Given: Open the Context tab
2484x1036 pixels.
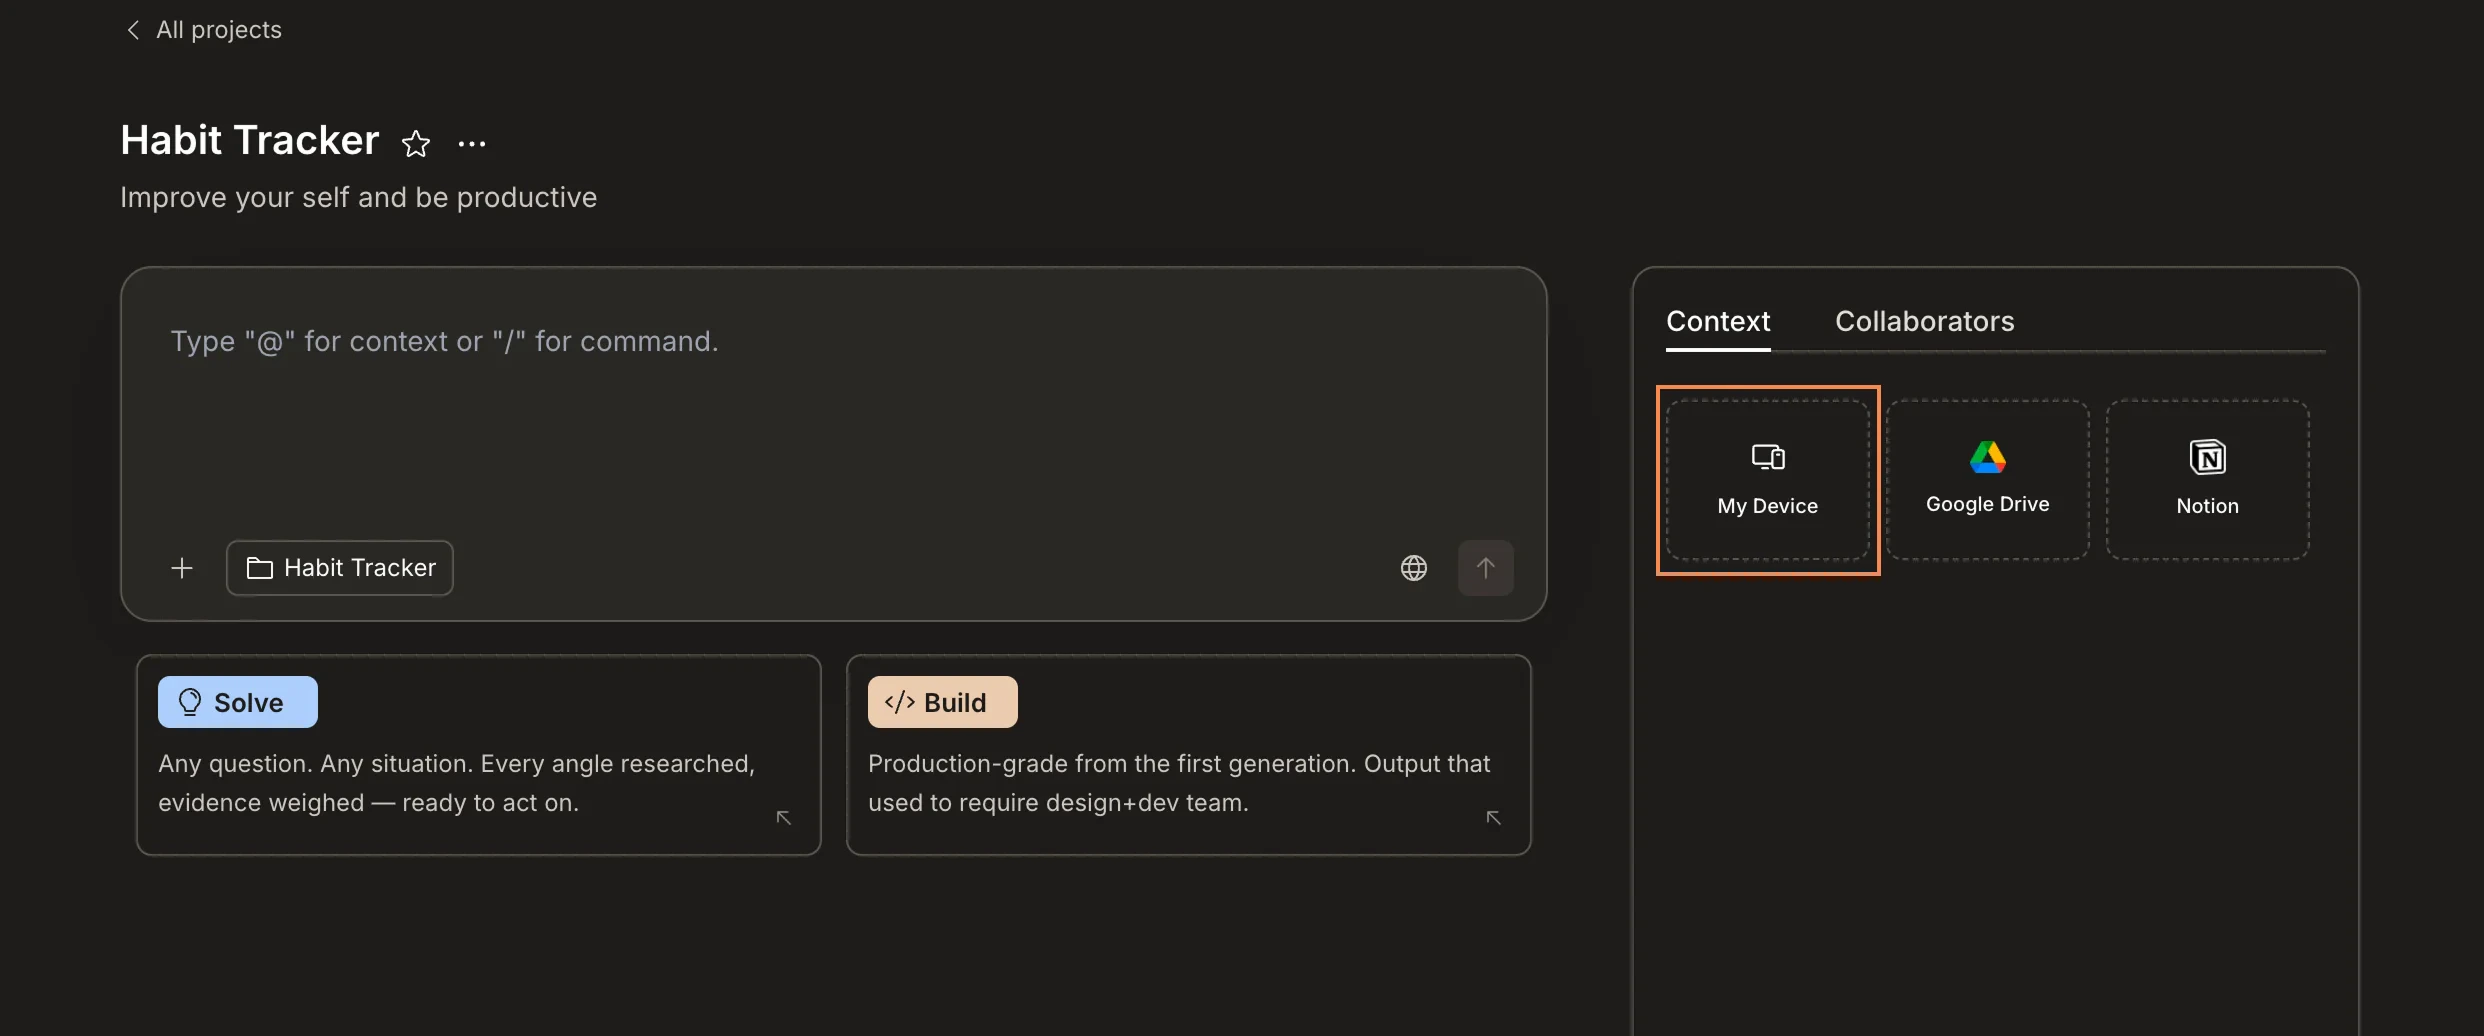Looking at the screenshot, I should tap(1717, 321).
